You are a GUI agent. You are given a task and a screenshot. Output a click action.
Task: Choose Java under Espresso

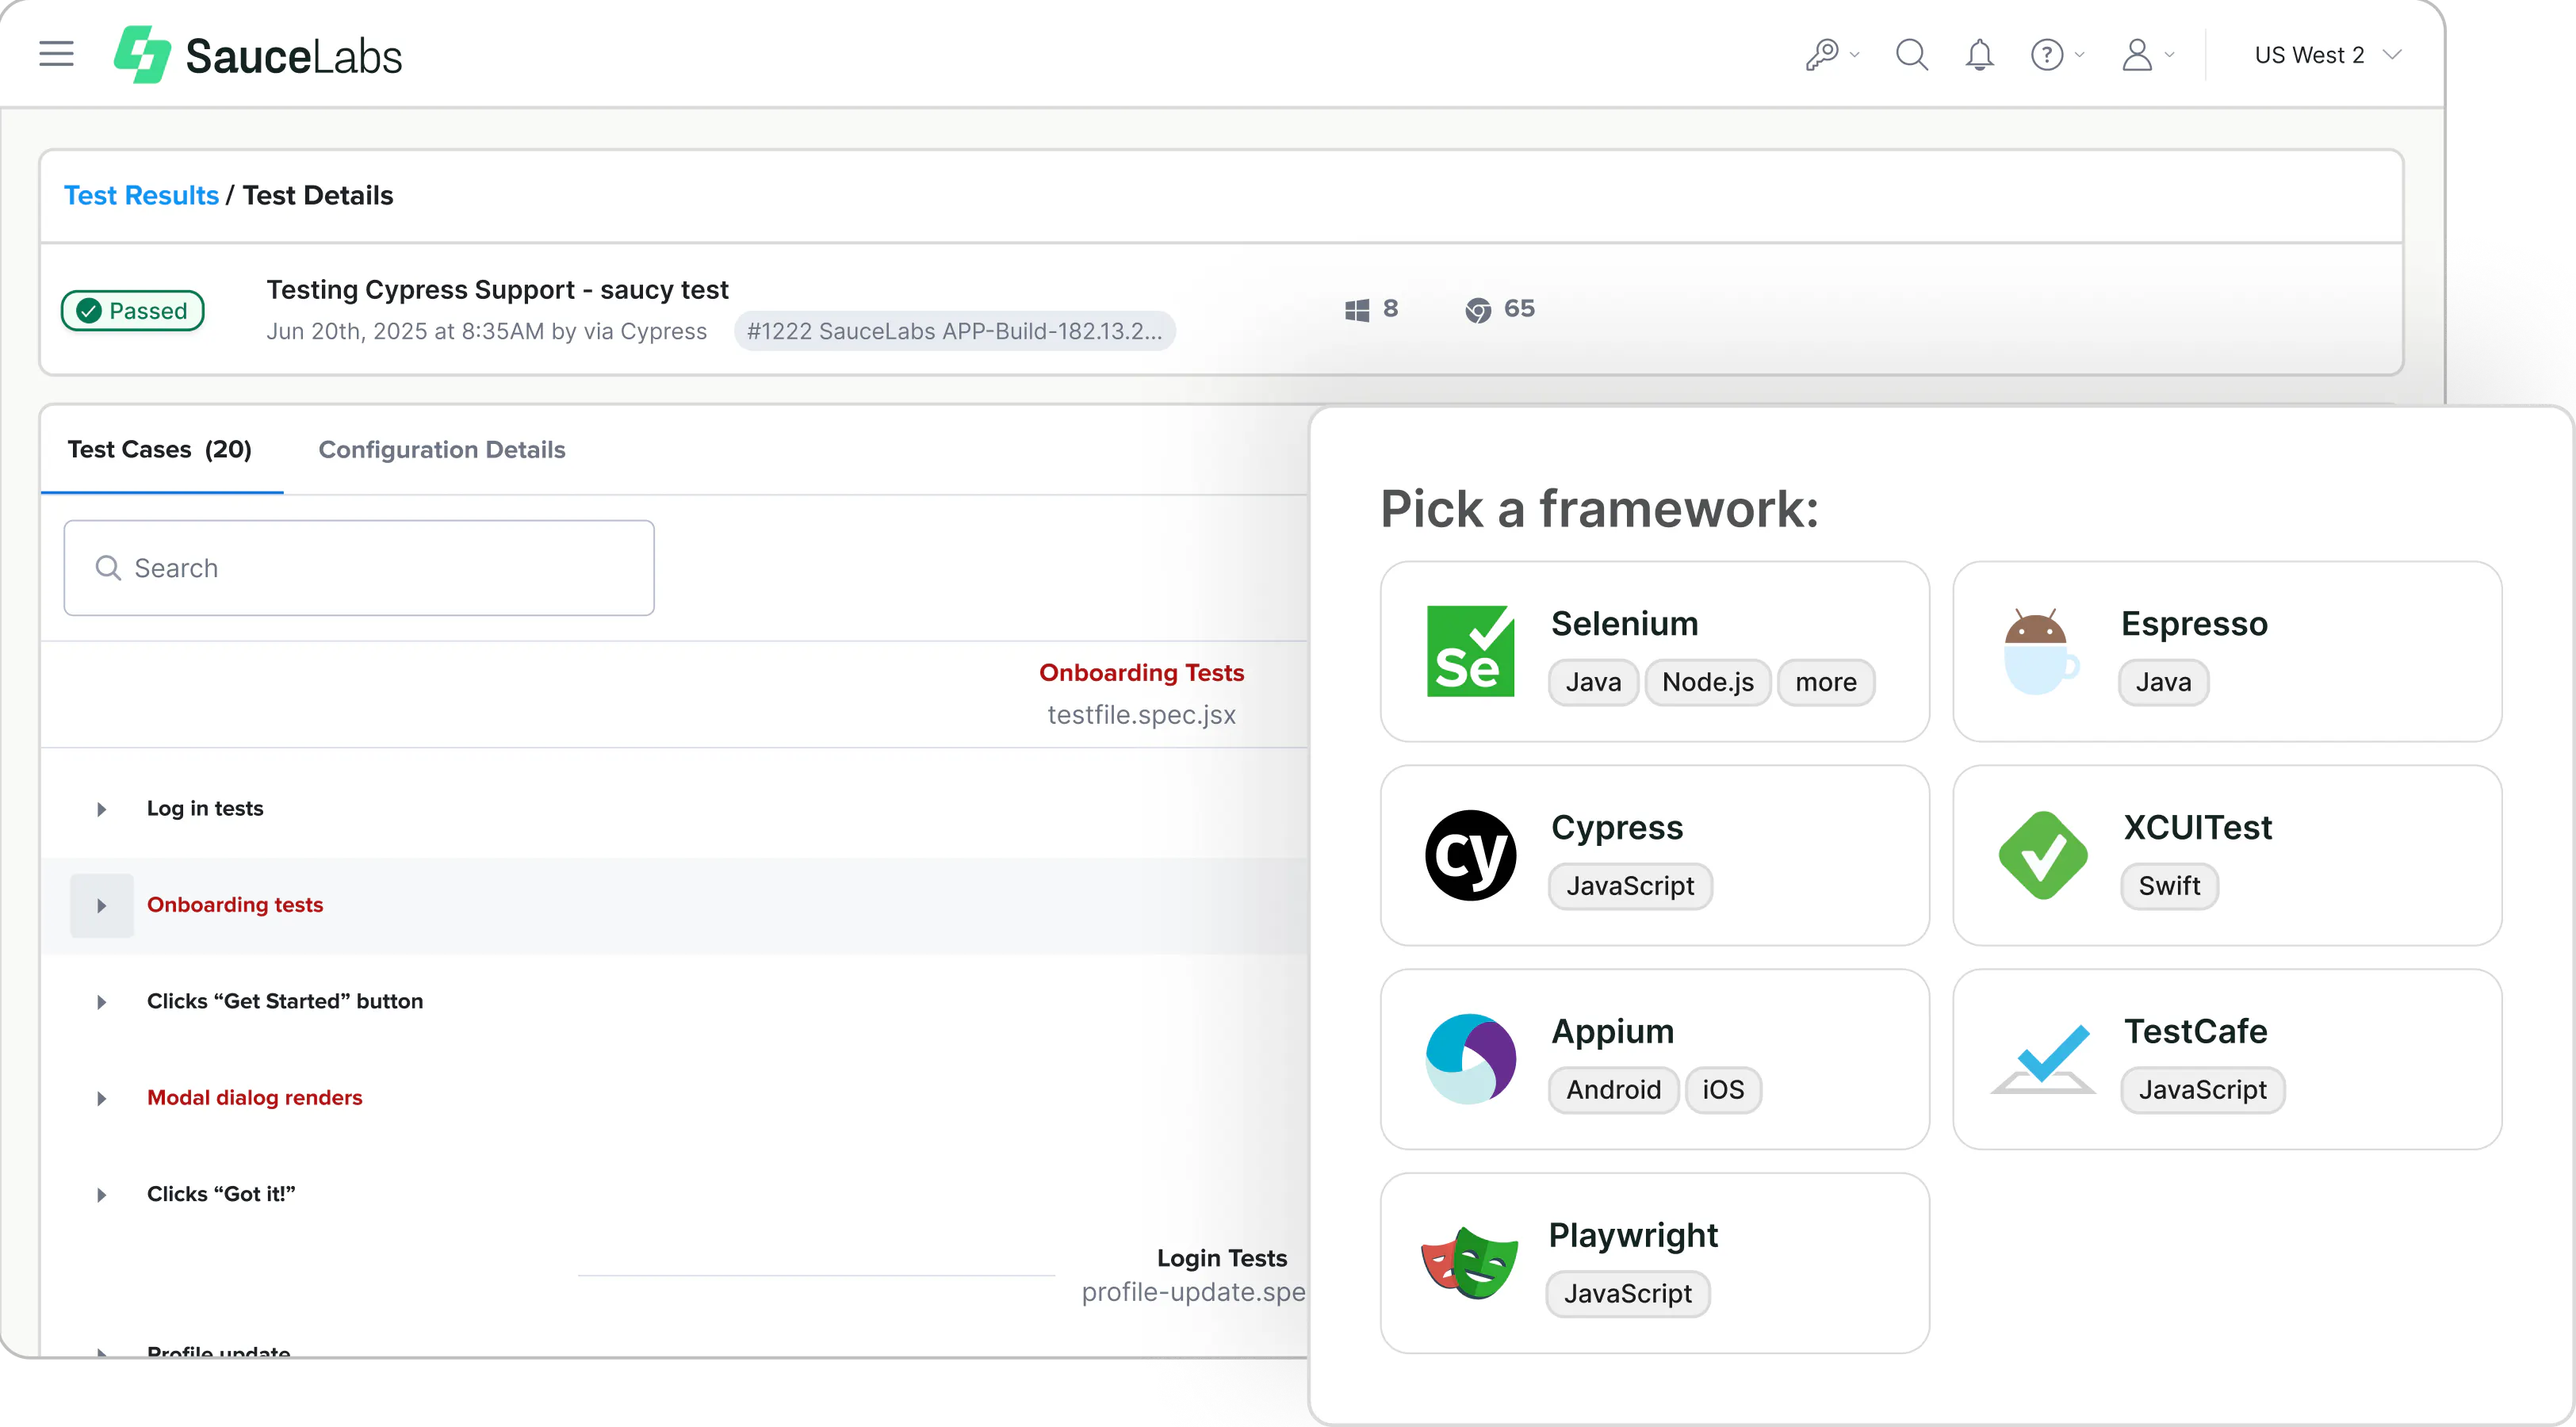coord(2163,683)
